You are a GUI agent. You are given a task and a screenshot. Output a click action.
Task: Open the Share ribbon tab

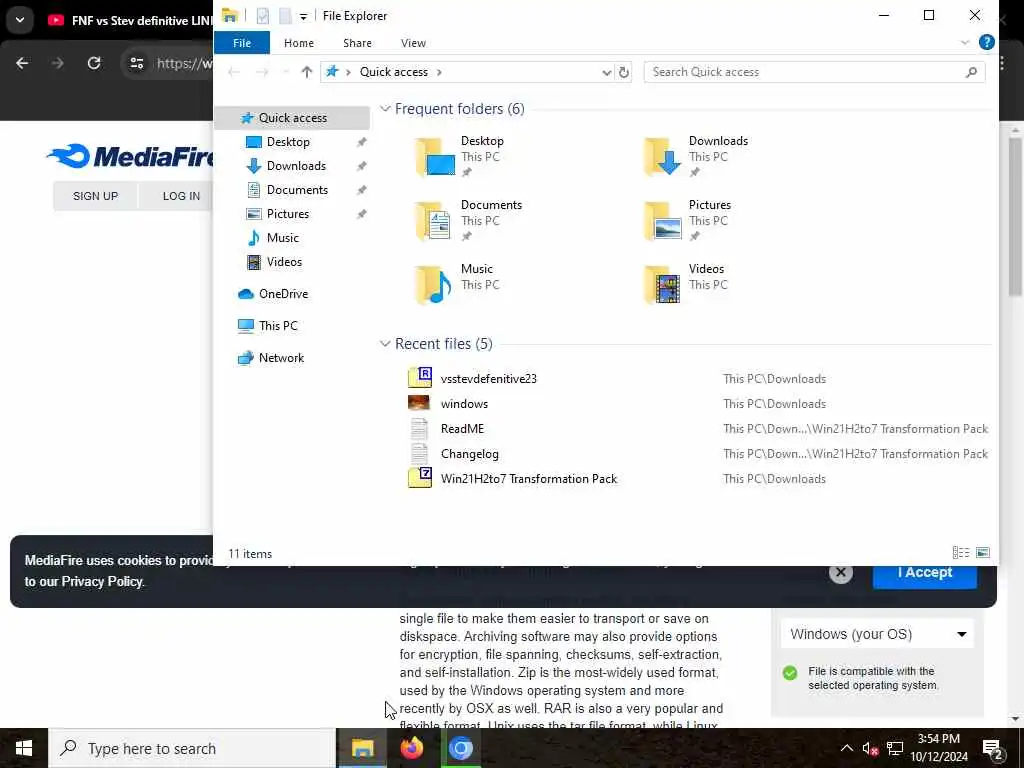tap(357, 43)
